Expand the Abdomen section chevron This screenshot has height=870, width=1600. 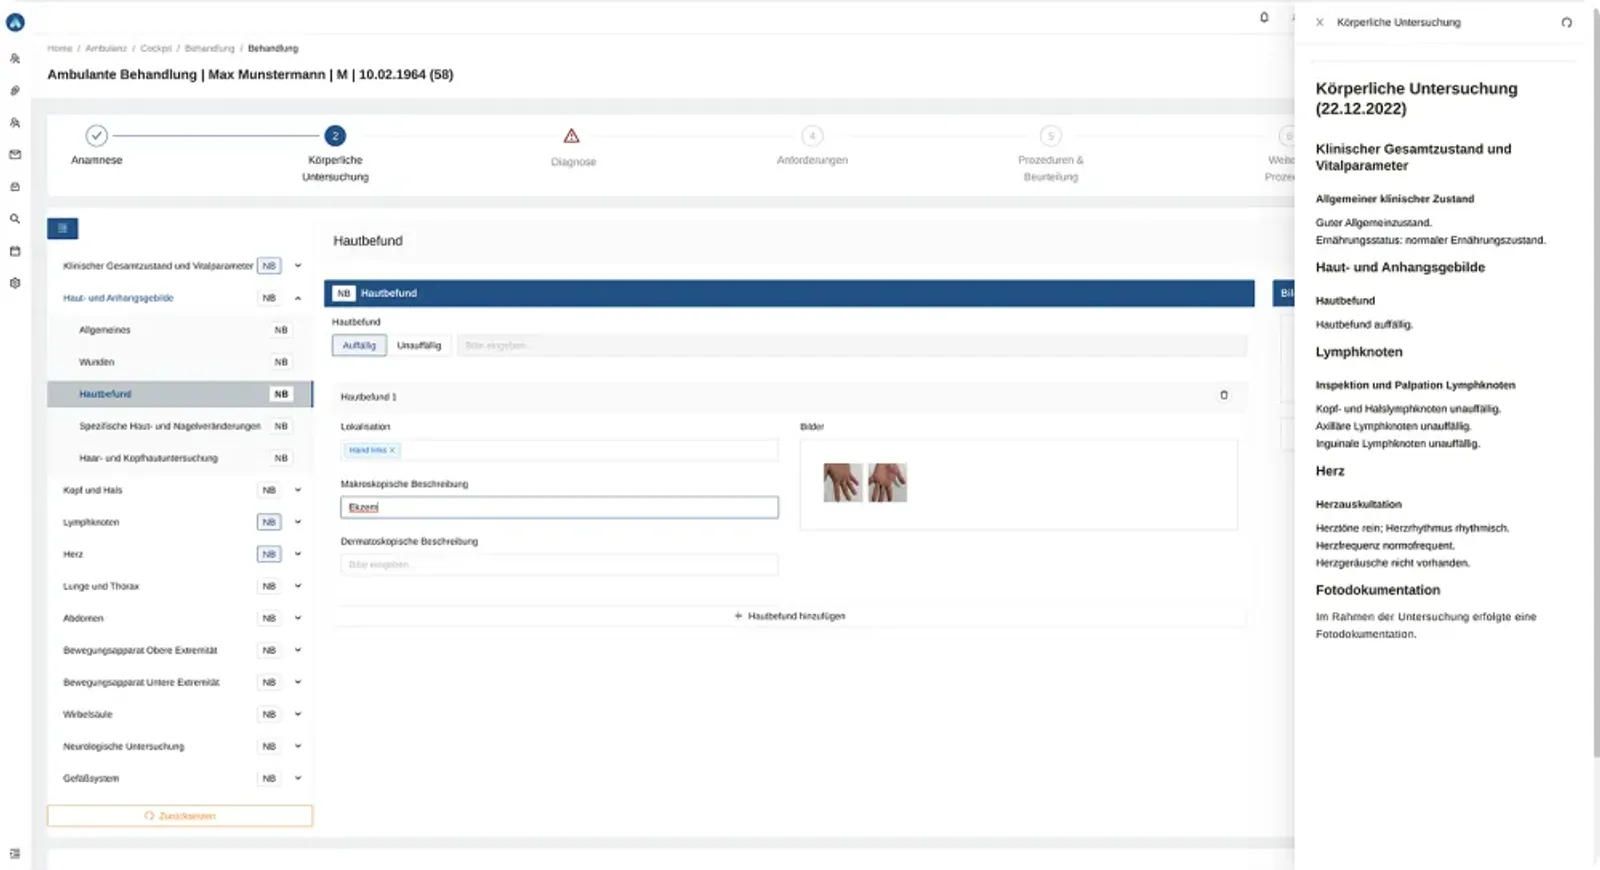298,618
